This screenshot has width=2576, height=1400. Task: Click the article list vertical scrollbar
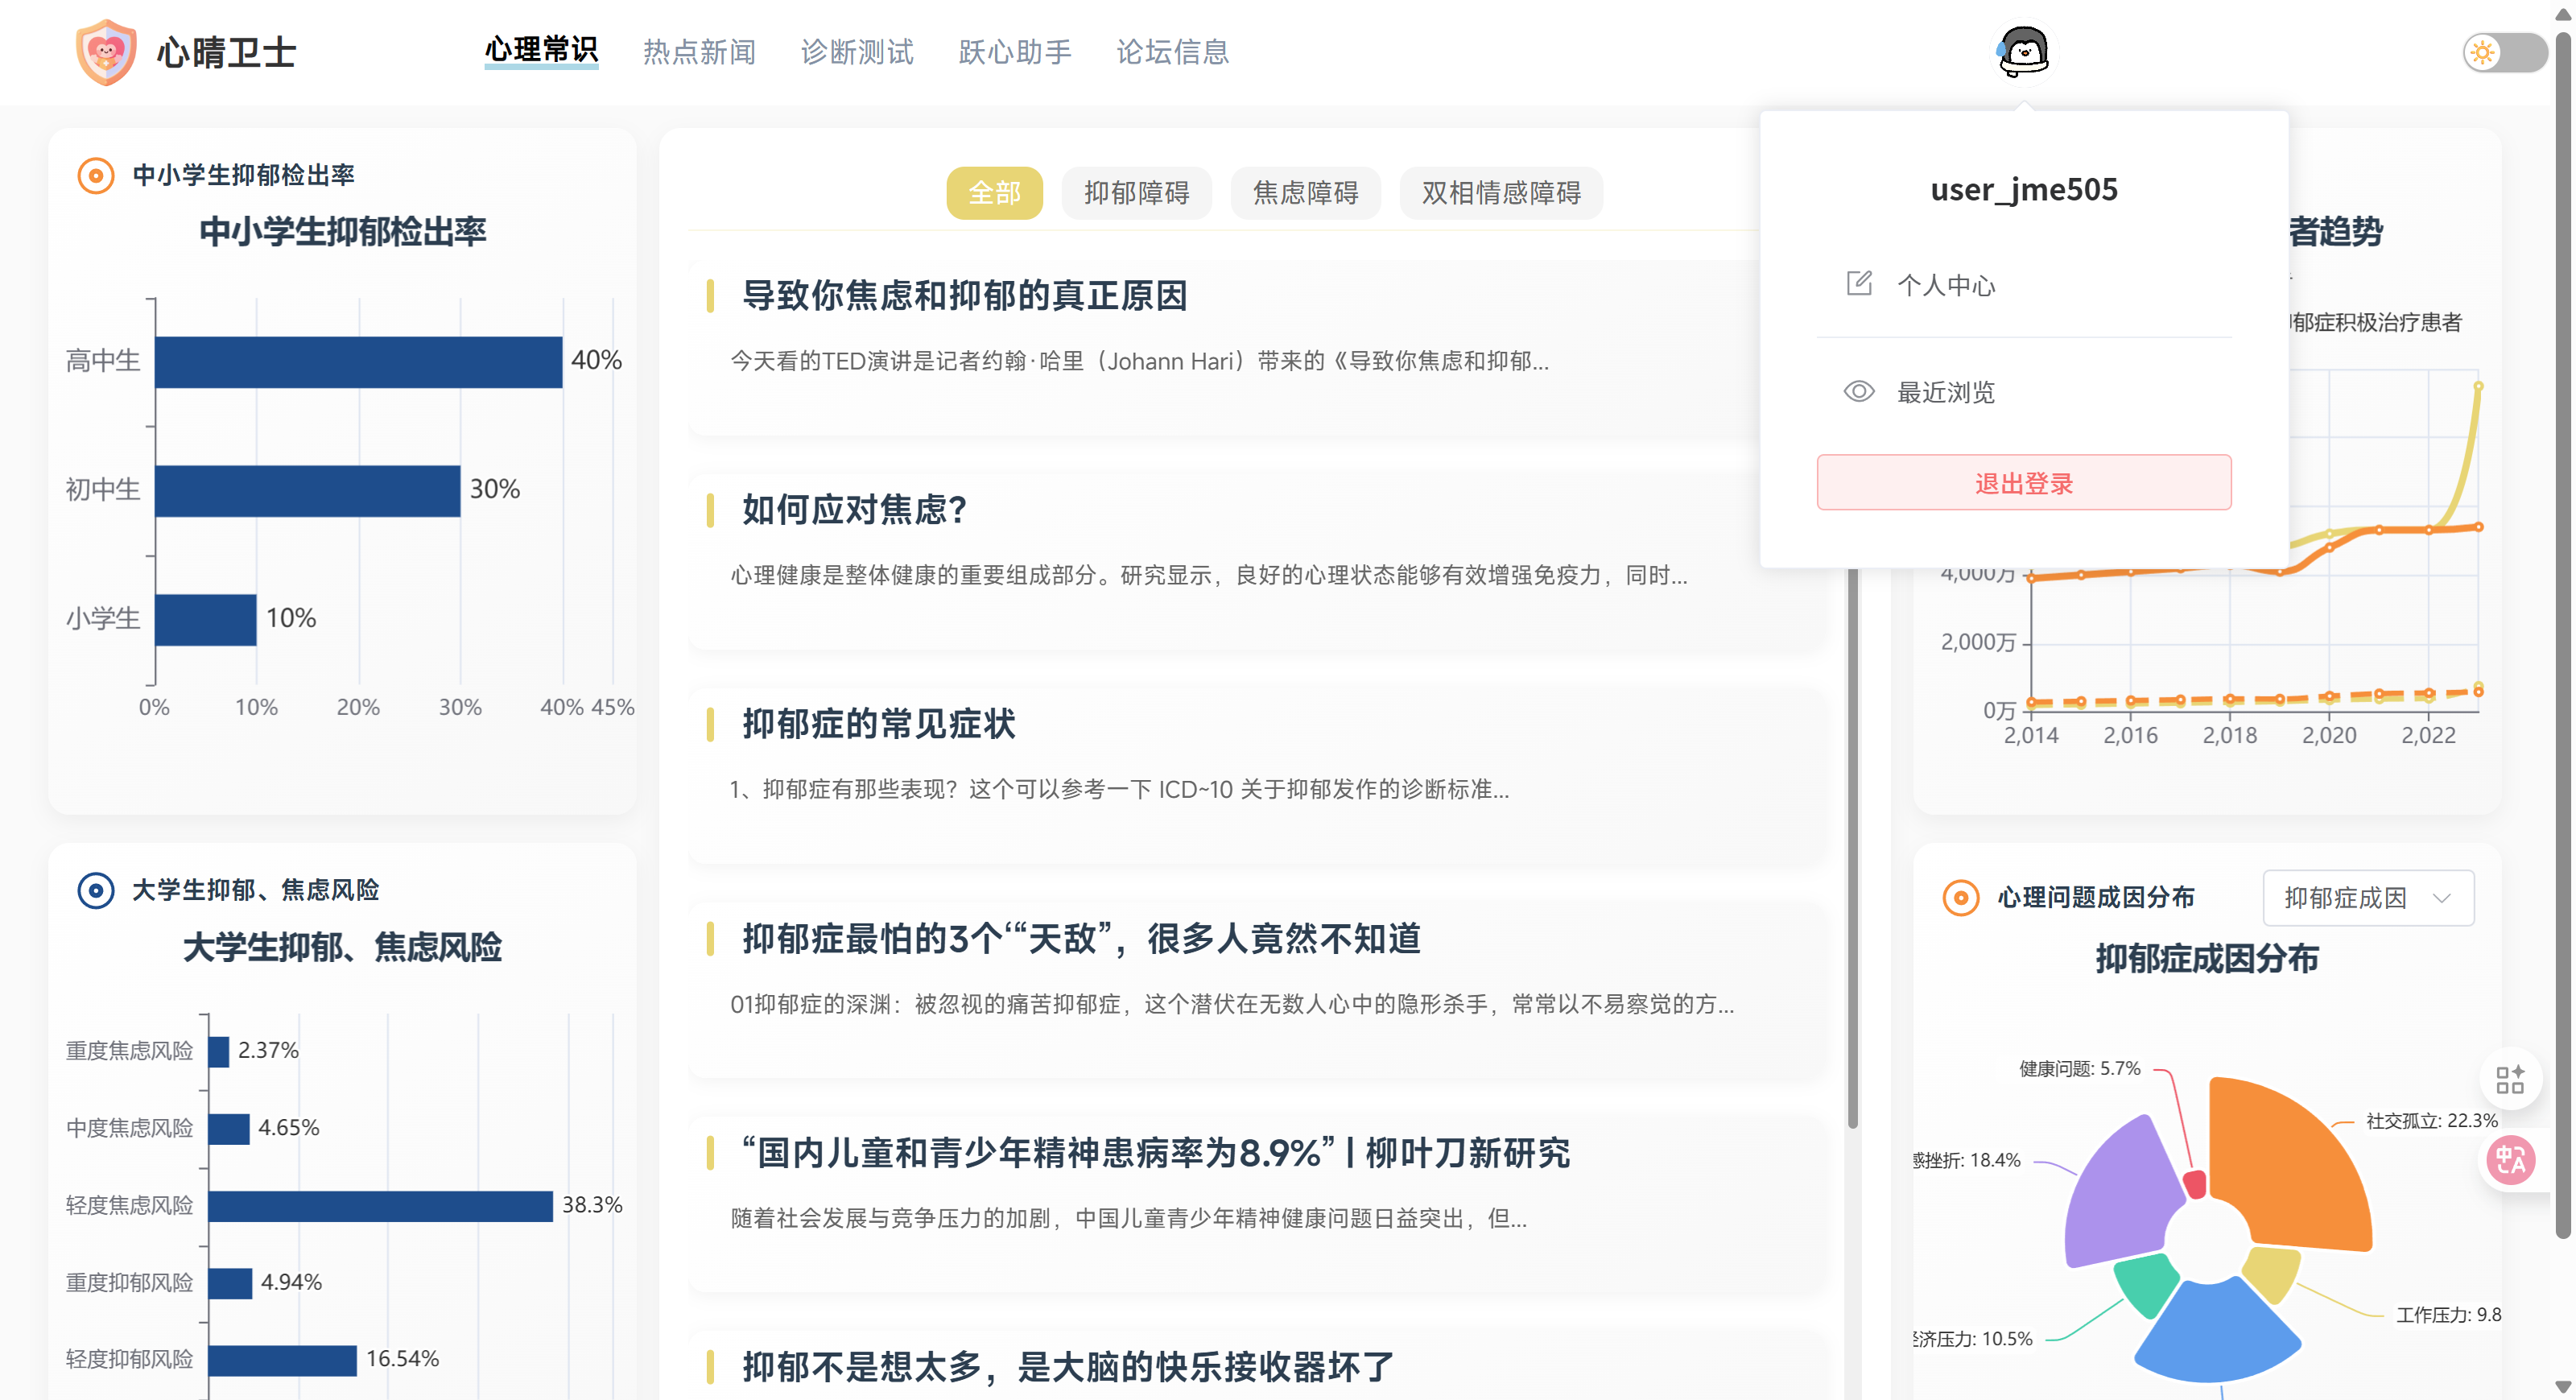1852,850
